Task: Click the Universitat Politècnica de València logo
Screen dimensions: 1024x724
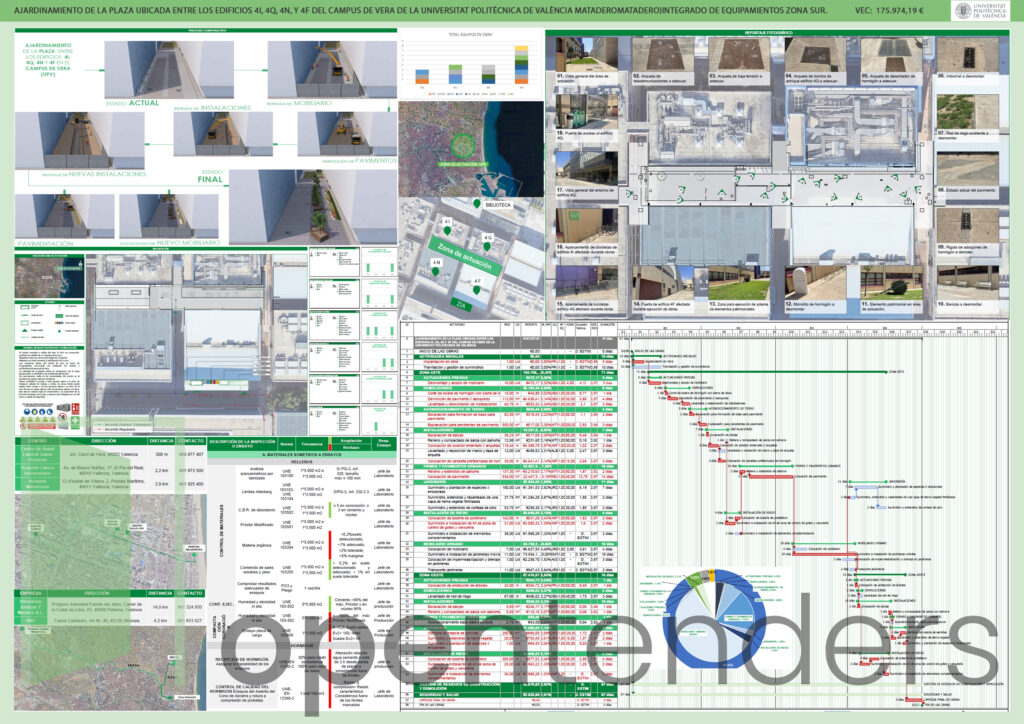Action: click(981, 10)
